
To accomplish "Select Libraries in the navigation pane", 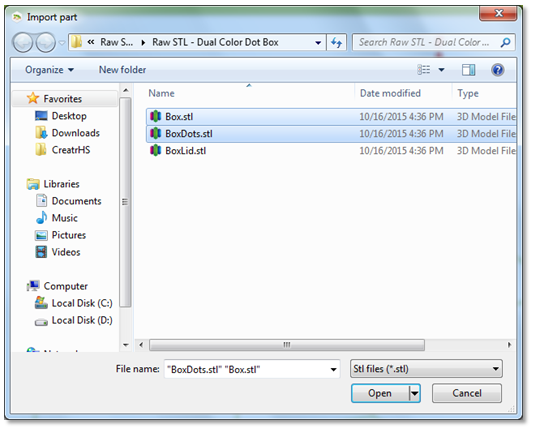I will tap(61, 184).
